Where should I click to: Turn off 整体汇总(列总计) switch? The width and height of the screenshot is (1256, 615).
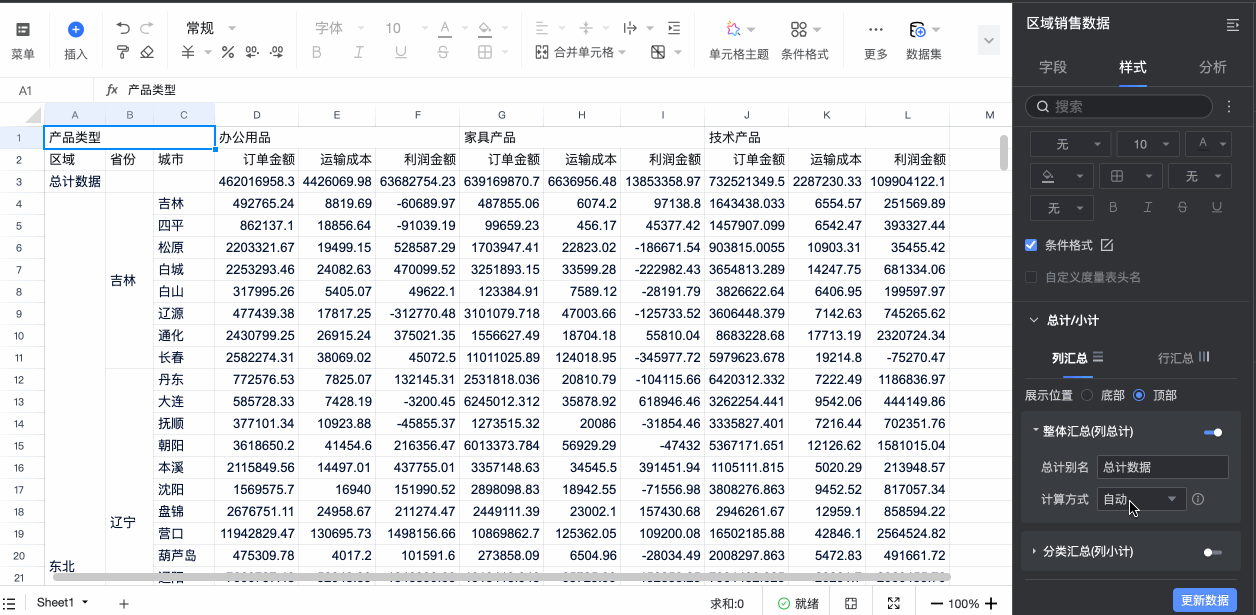(1213, 432)
